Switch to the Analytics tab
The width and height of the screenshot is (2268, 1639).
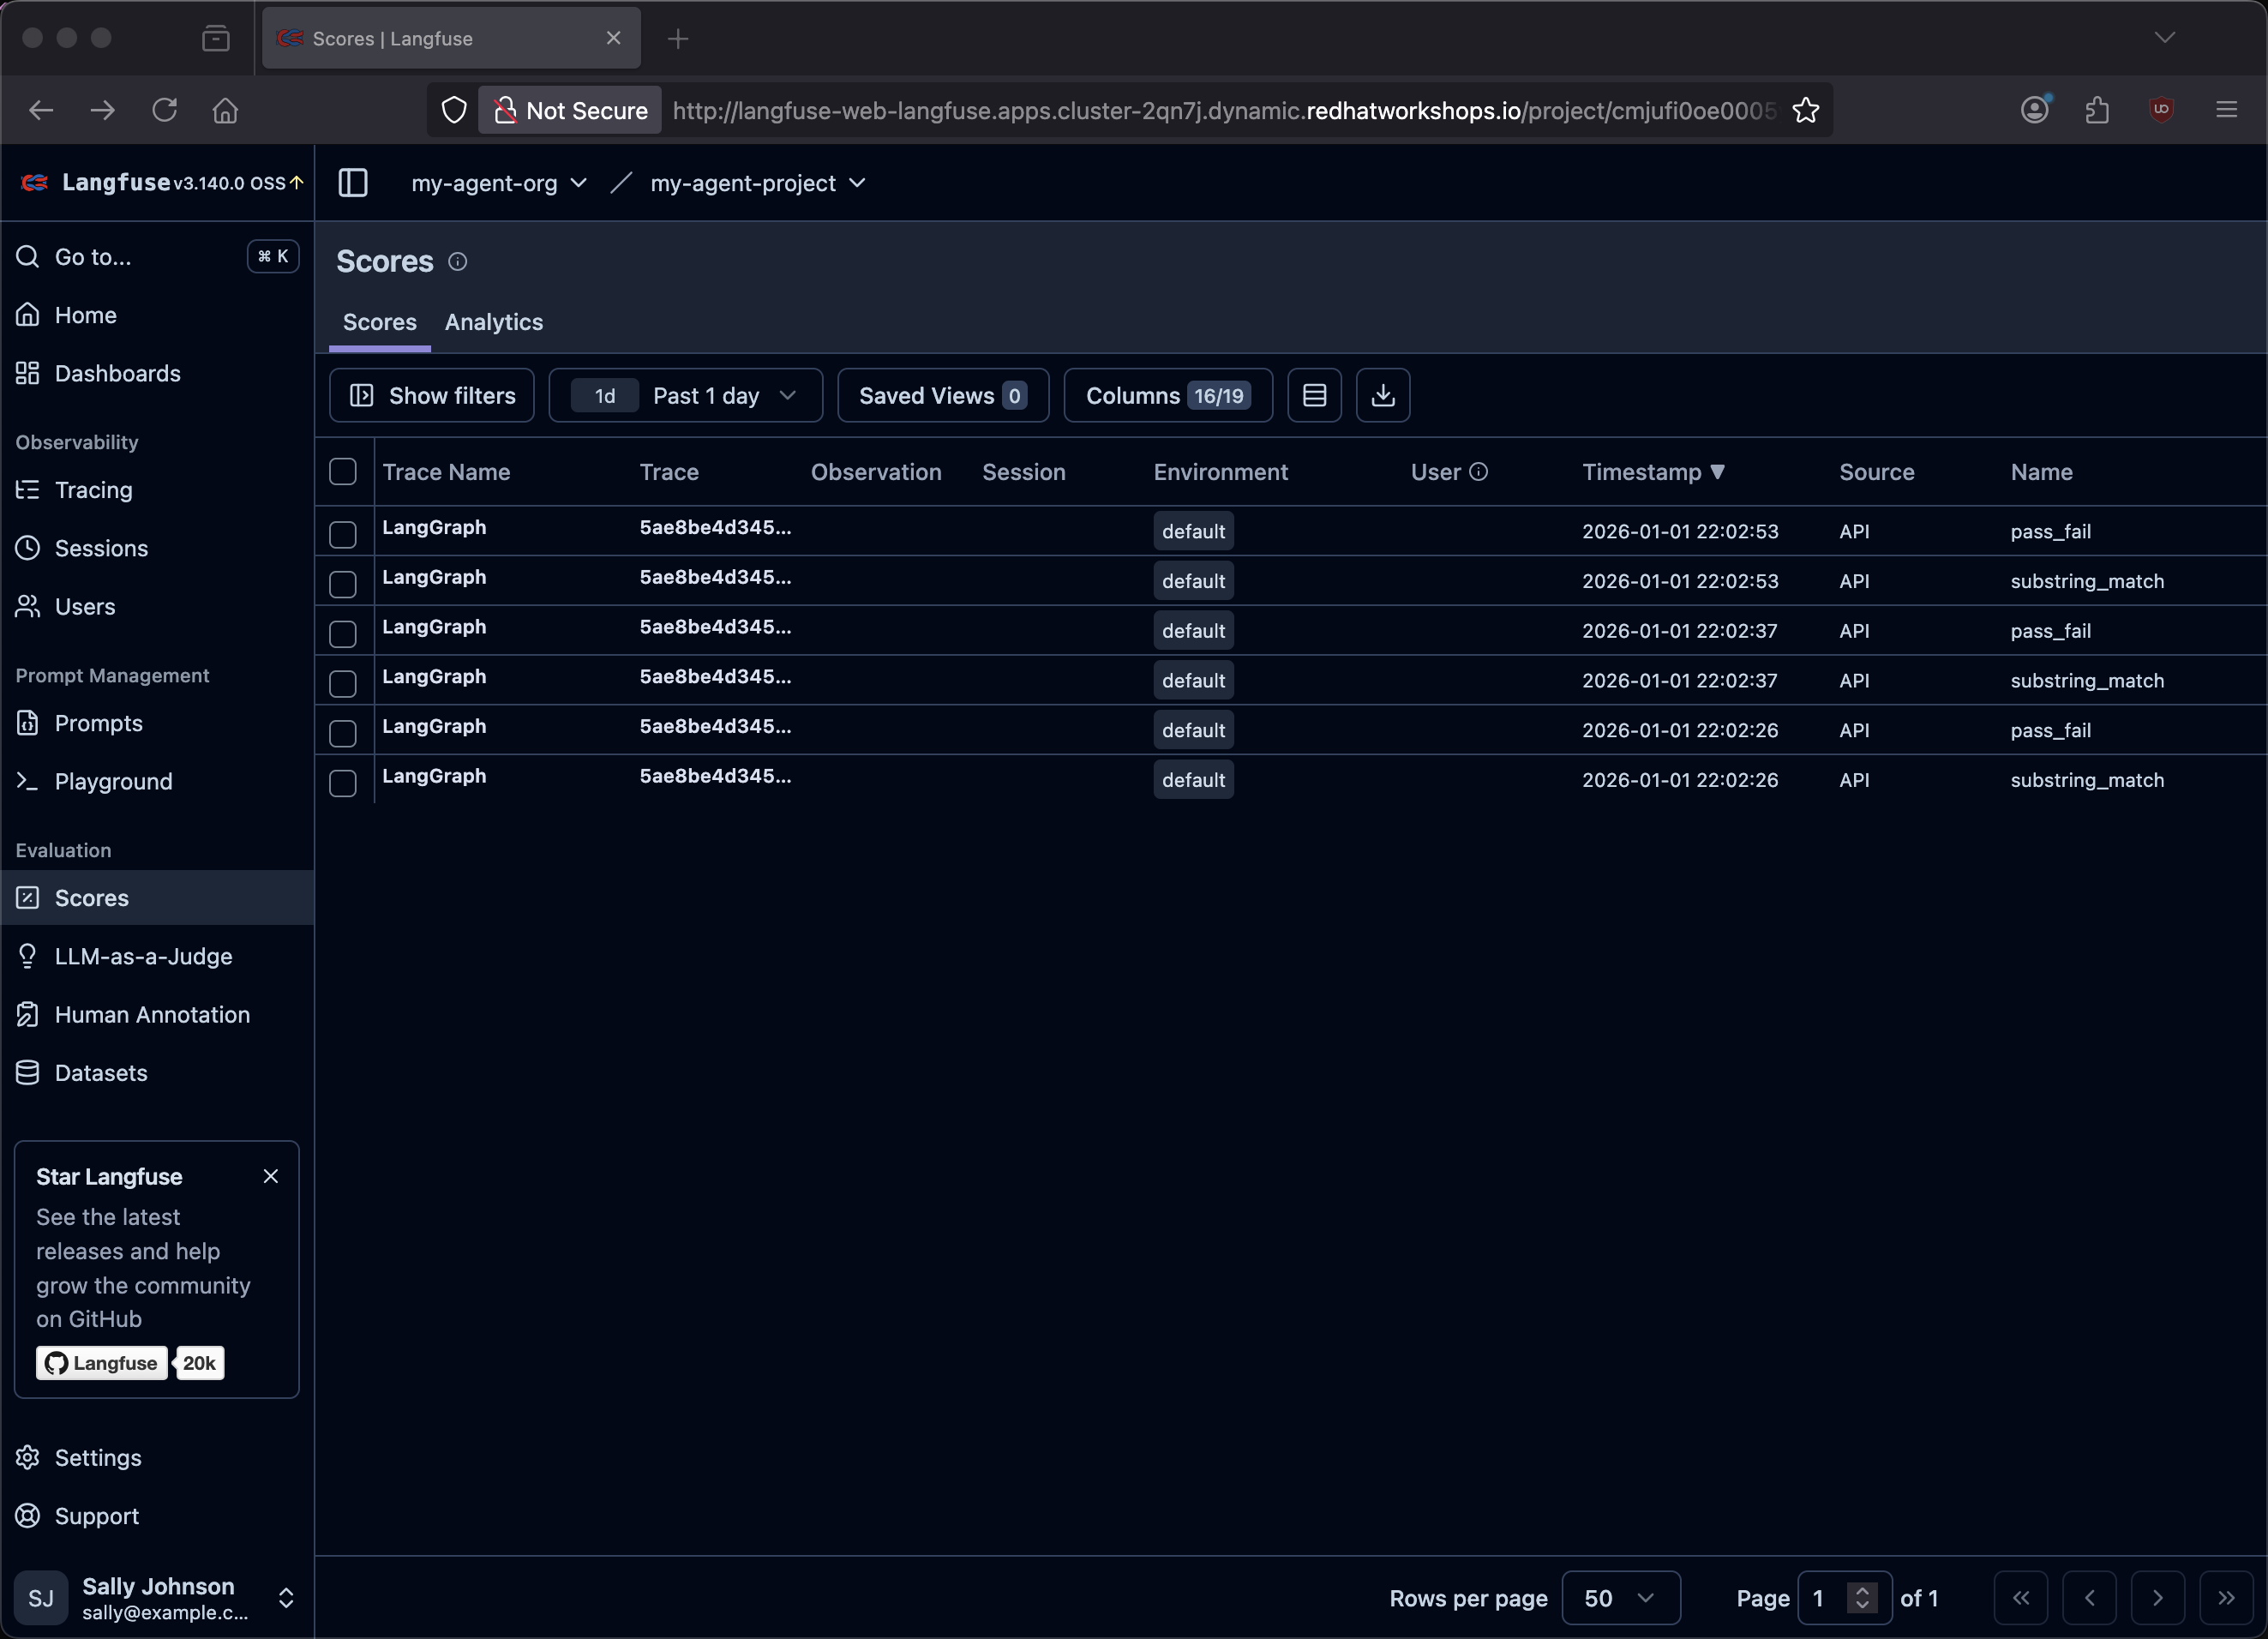493,322
